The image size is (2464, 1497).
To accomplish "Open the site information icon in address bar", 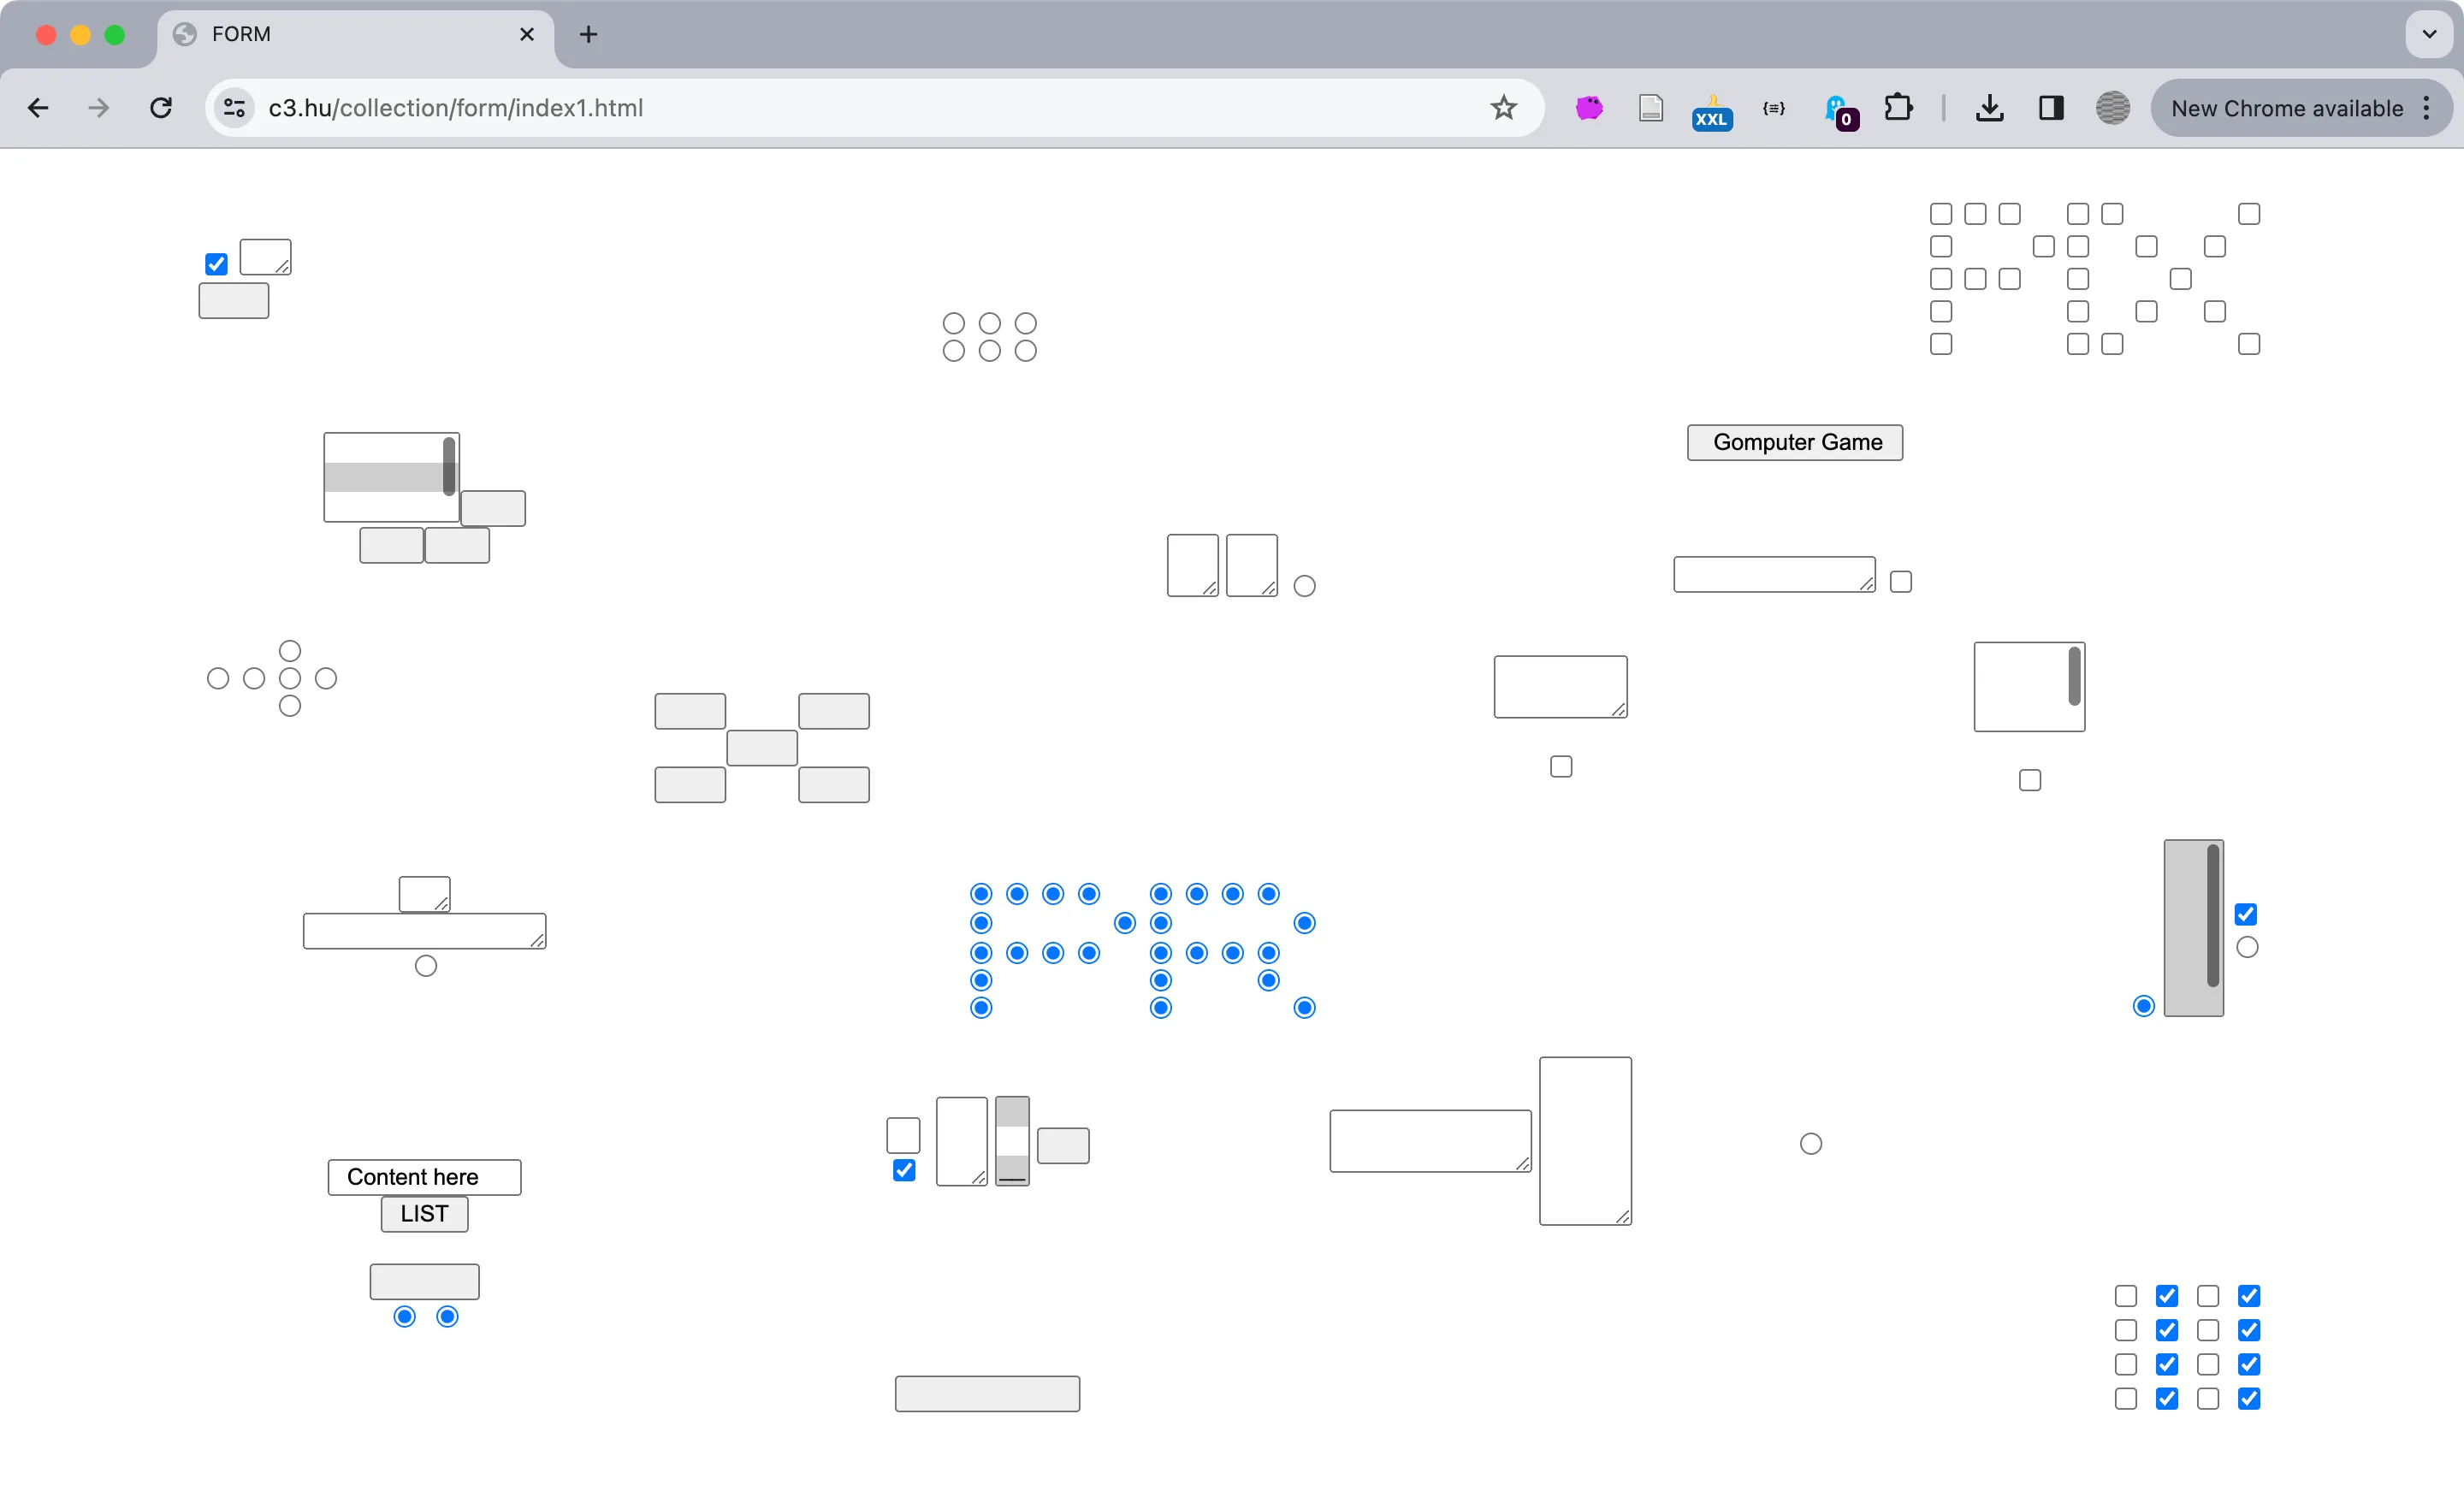I will coord(235,108).
